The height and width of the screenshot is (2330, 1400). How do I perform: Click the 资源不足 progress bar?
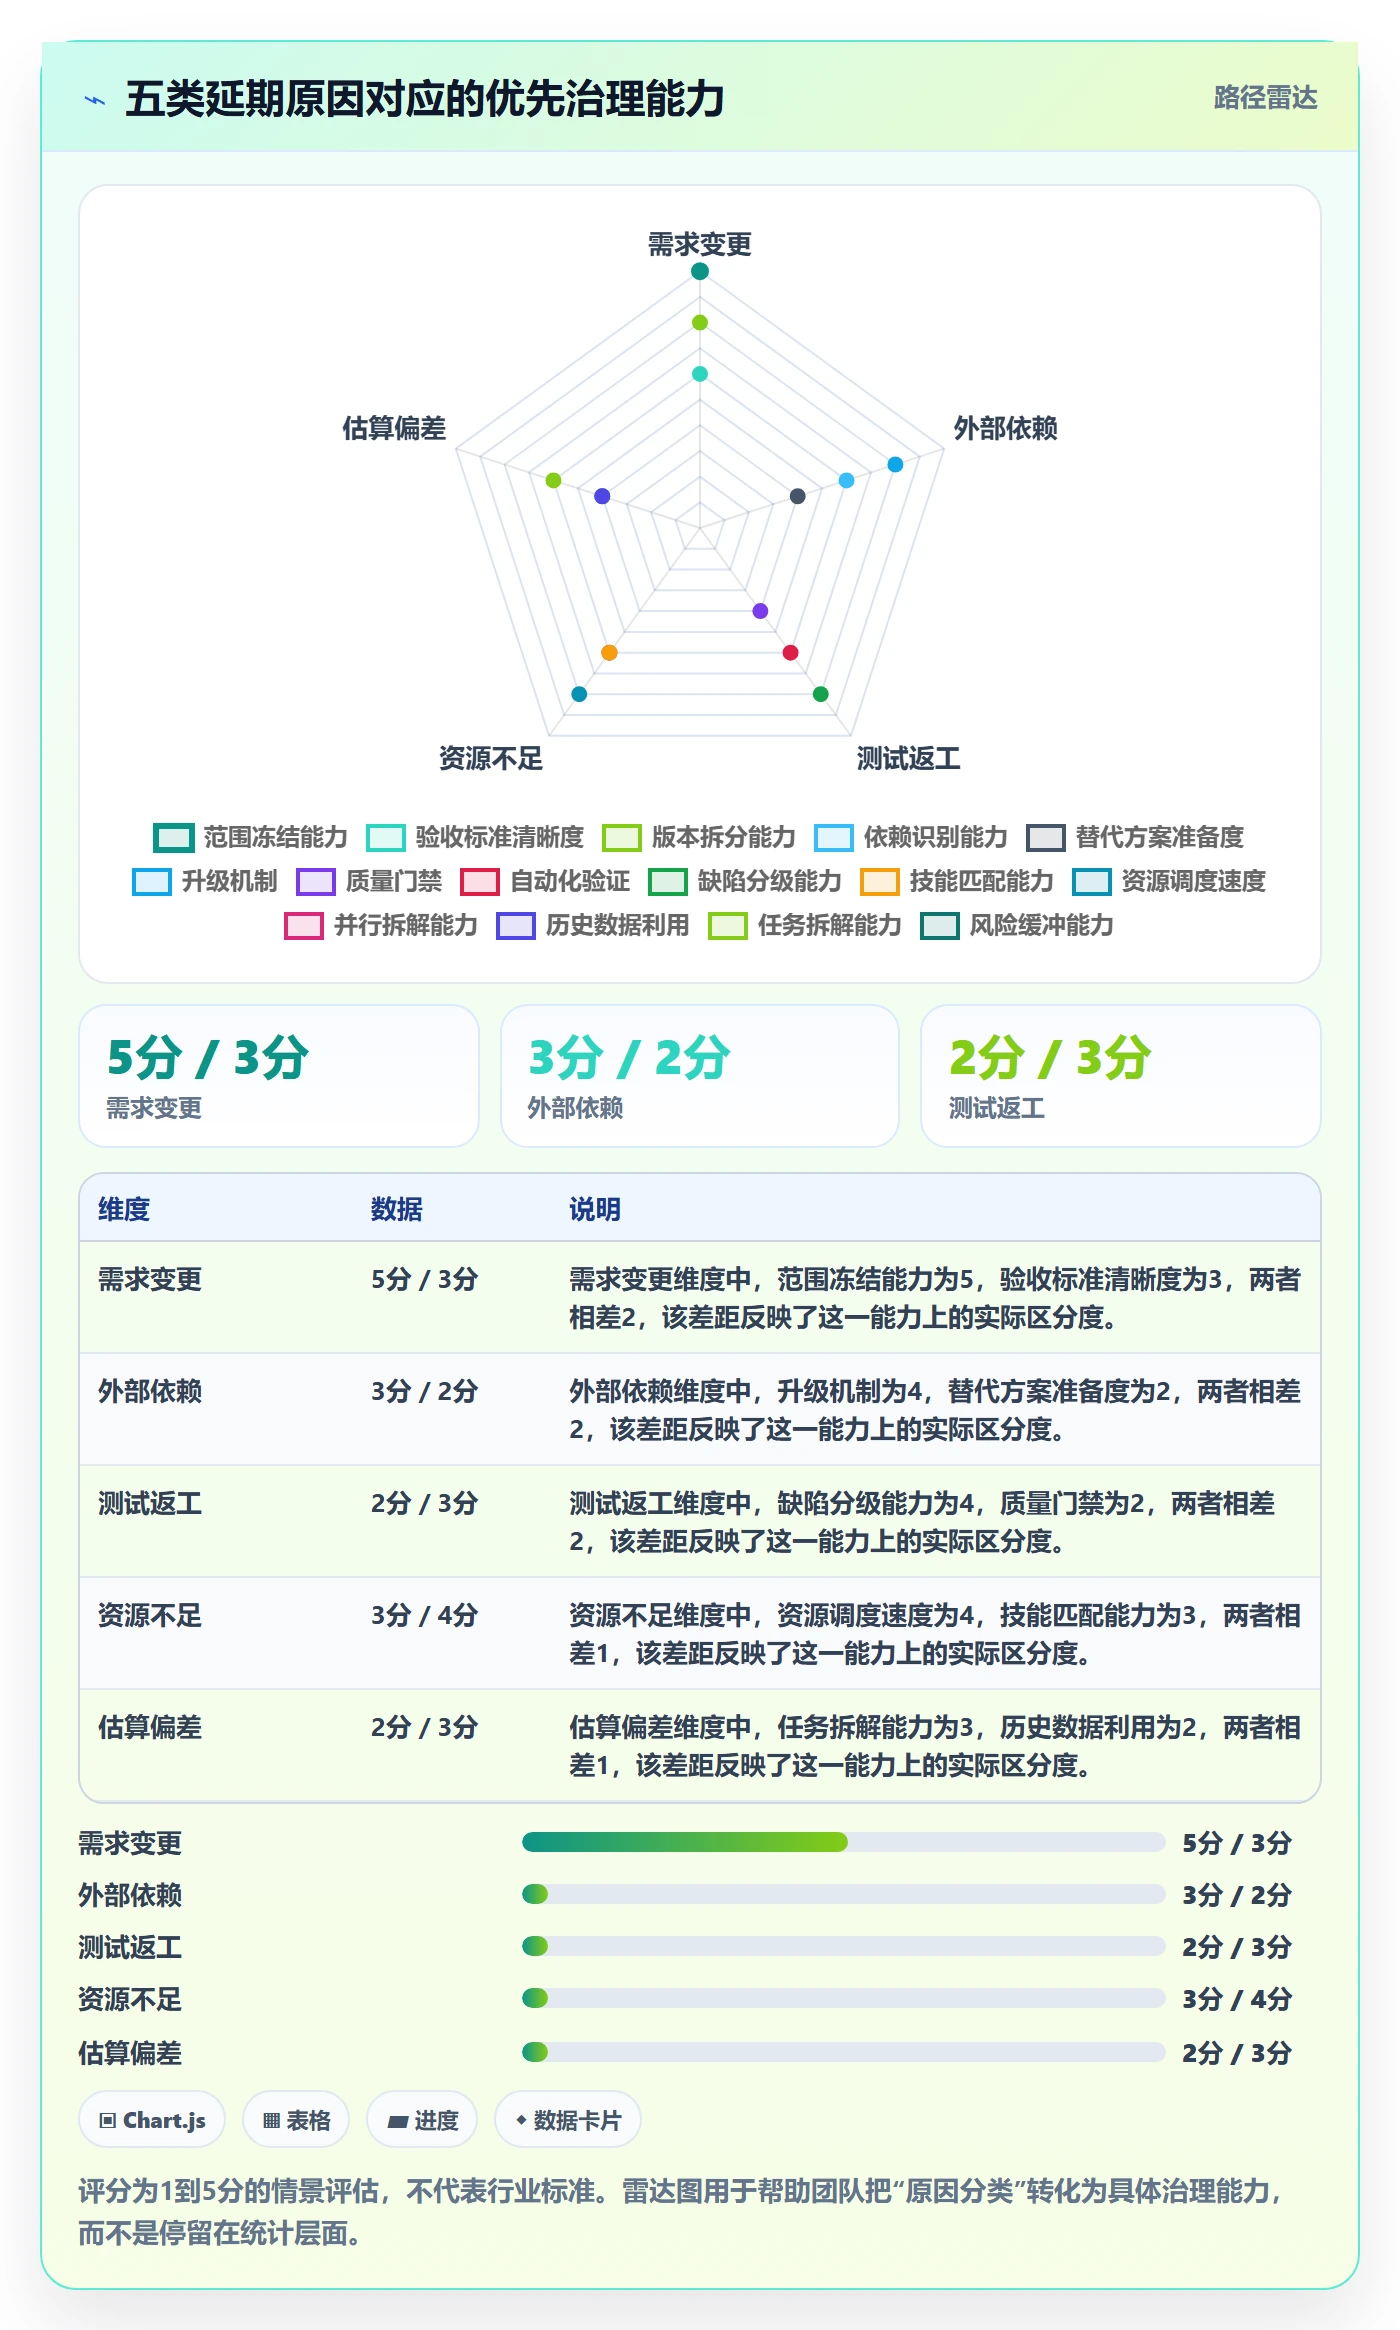pos(843,1998)
